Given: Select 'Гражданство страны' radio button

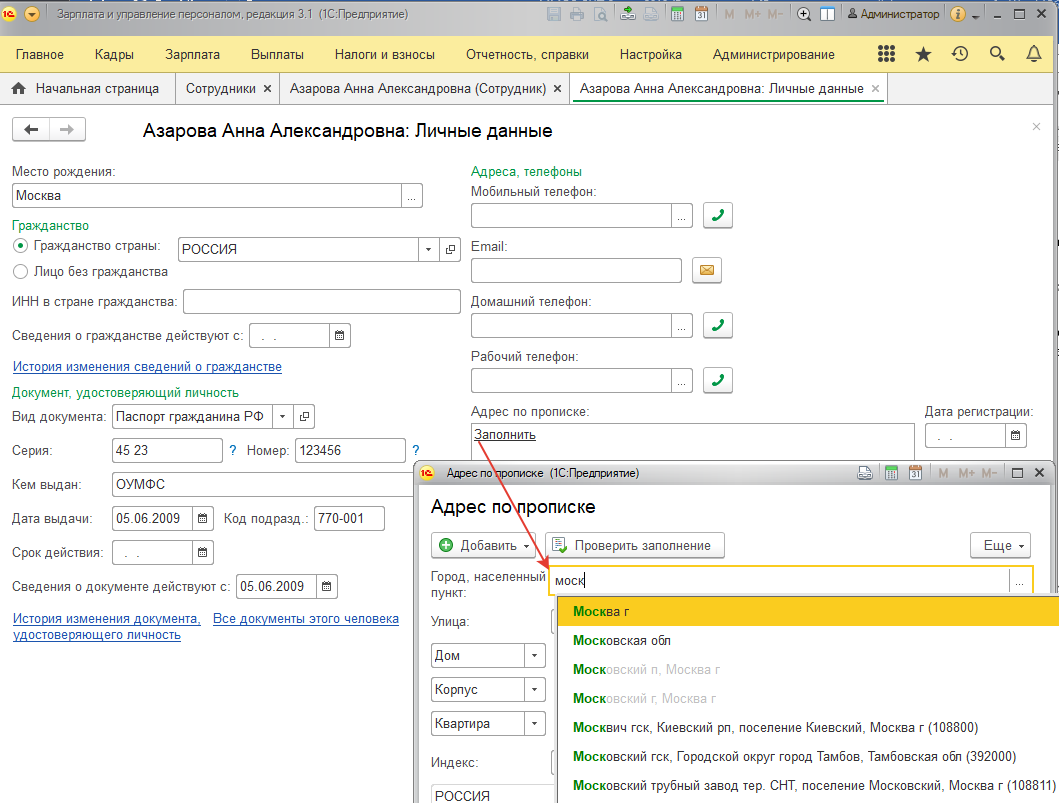Looking at the screenshot, I should click(x=20, y=245).
